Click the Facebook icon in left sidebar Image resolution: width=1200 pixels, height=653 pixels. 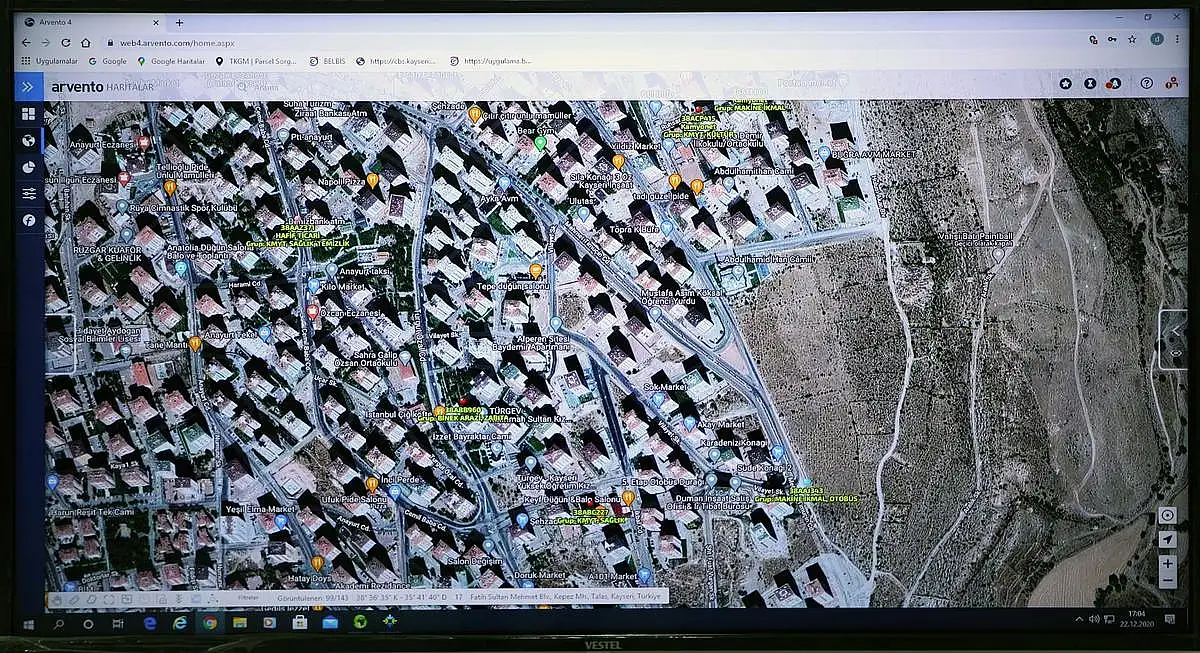click(x=28, y=220)
